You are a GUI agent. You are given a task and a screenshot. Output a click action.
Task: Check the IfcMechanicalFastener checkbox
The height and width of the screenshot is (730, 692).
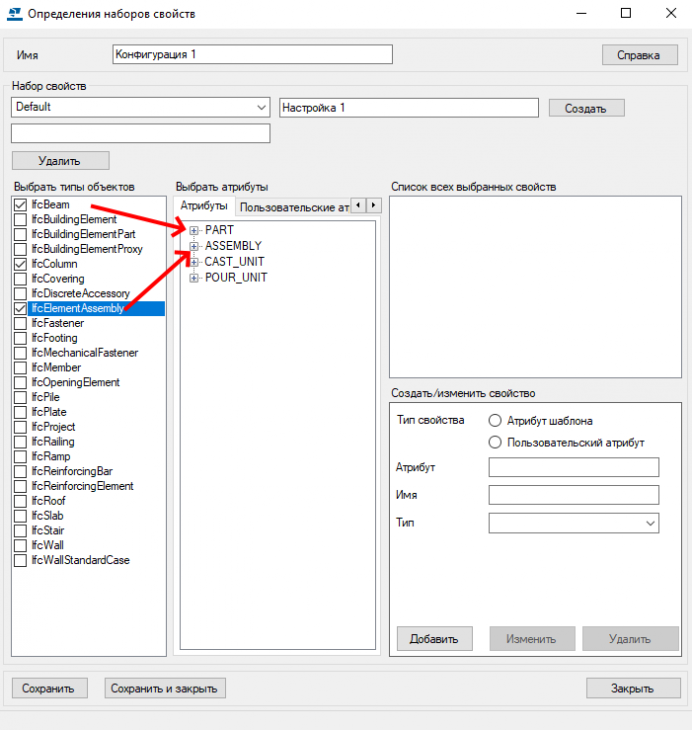click(x=20, y=353)
